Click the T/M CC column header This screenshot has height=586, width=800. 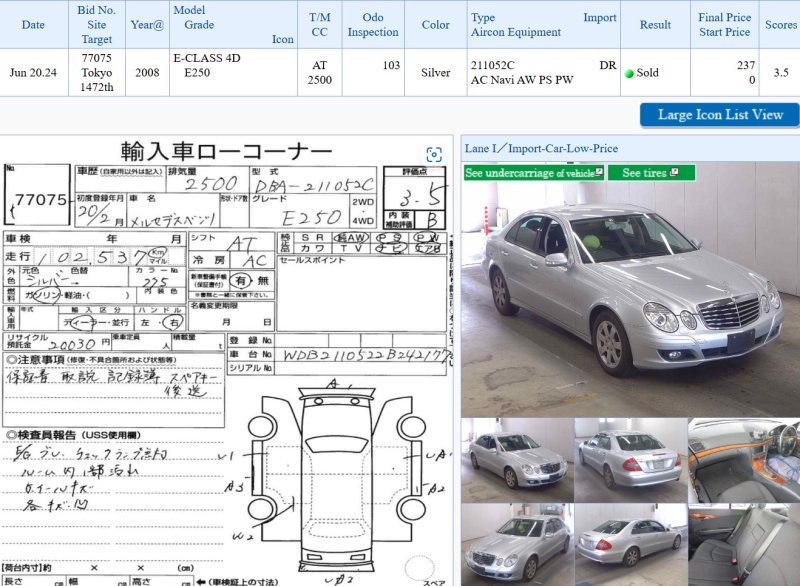click(319, 24)
